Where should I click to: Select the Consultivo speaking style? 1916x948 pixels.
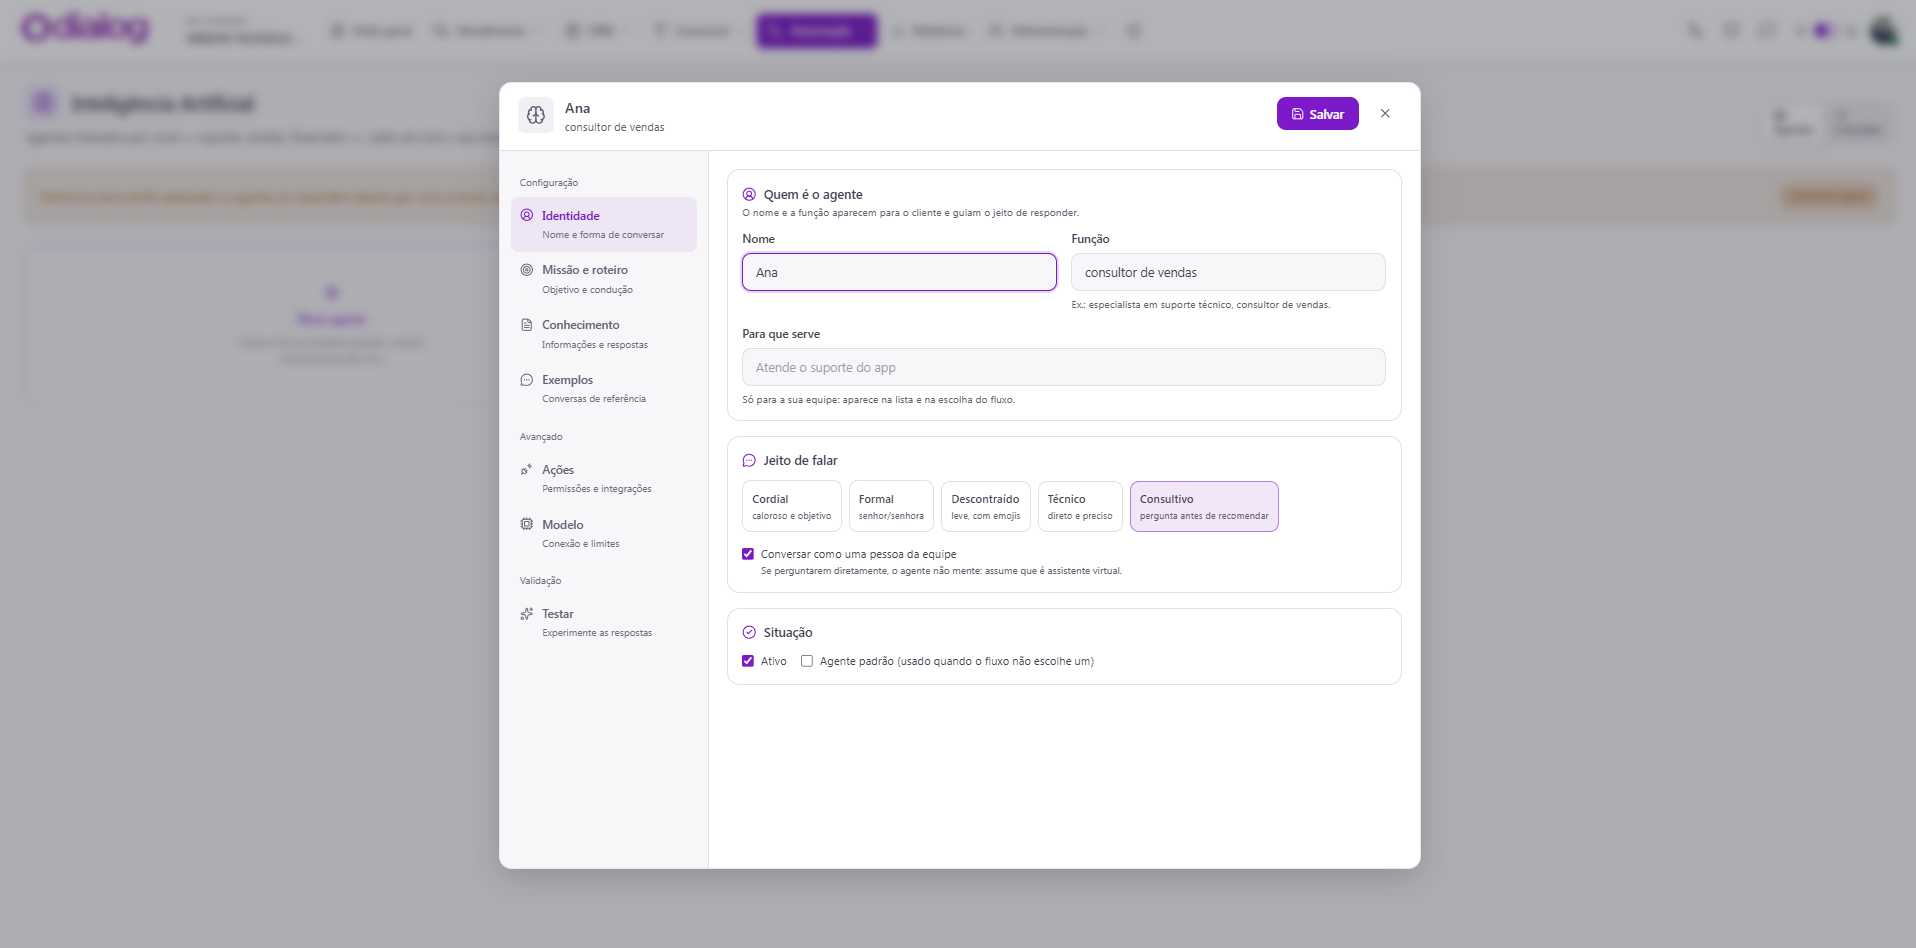point(1204,506)
